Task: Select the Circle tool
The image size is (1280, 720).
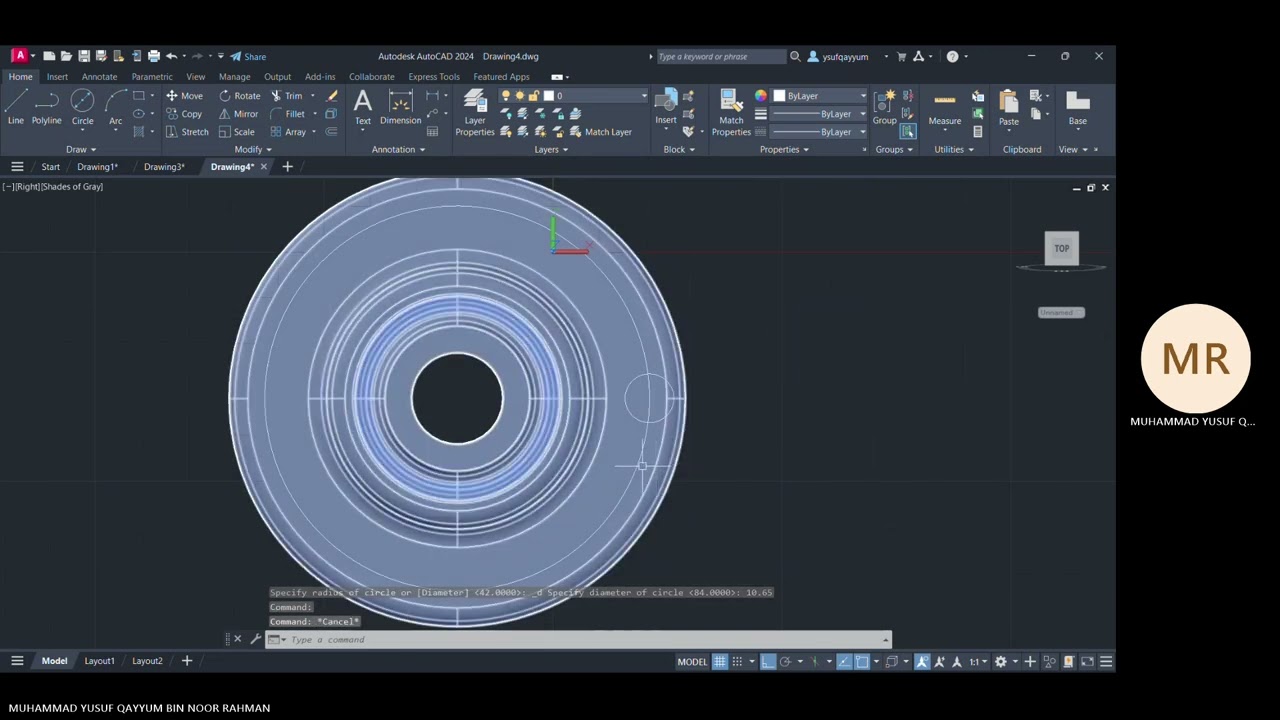Action: (82, 107)
